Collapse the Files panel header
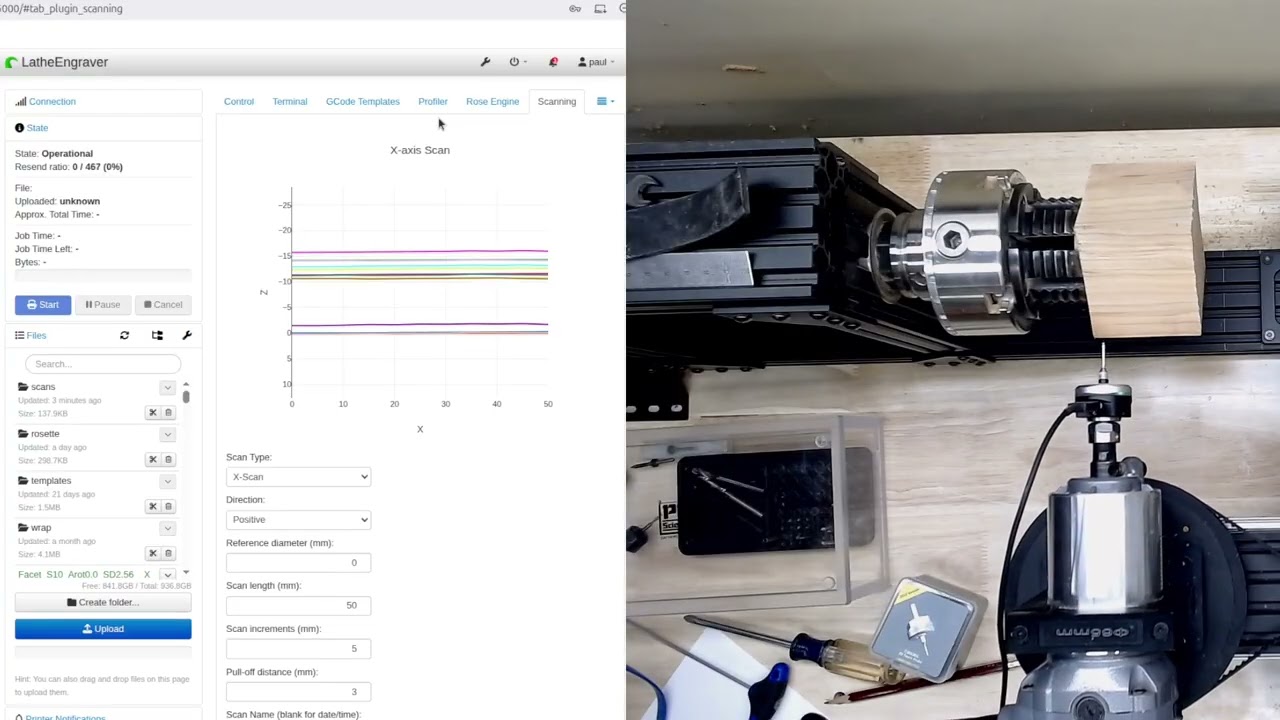This screenshot has width=1280, height=720. 36,335
